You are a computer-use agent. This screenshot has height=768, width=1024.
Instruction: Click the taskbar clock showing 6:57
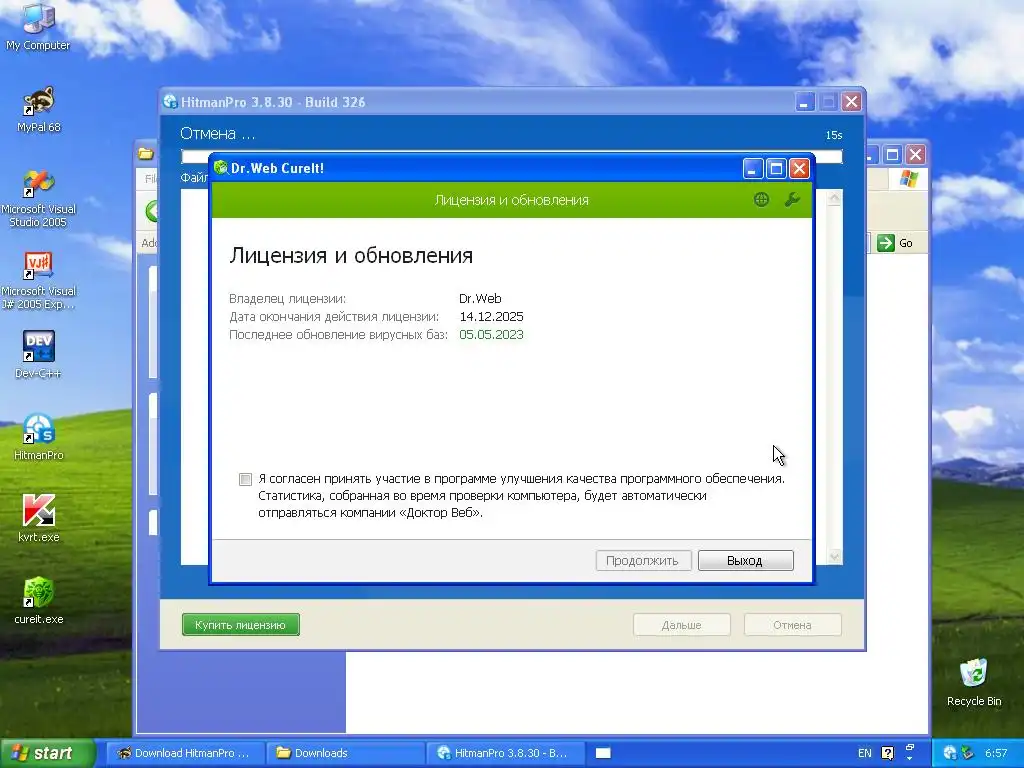coord(996,753)
